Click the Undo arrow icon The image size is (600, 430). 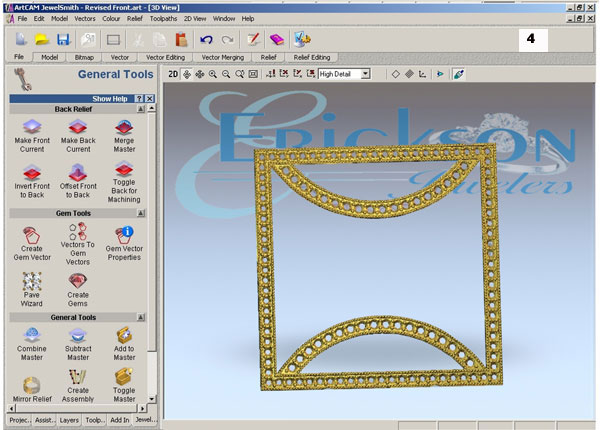pos(206,39)
